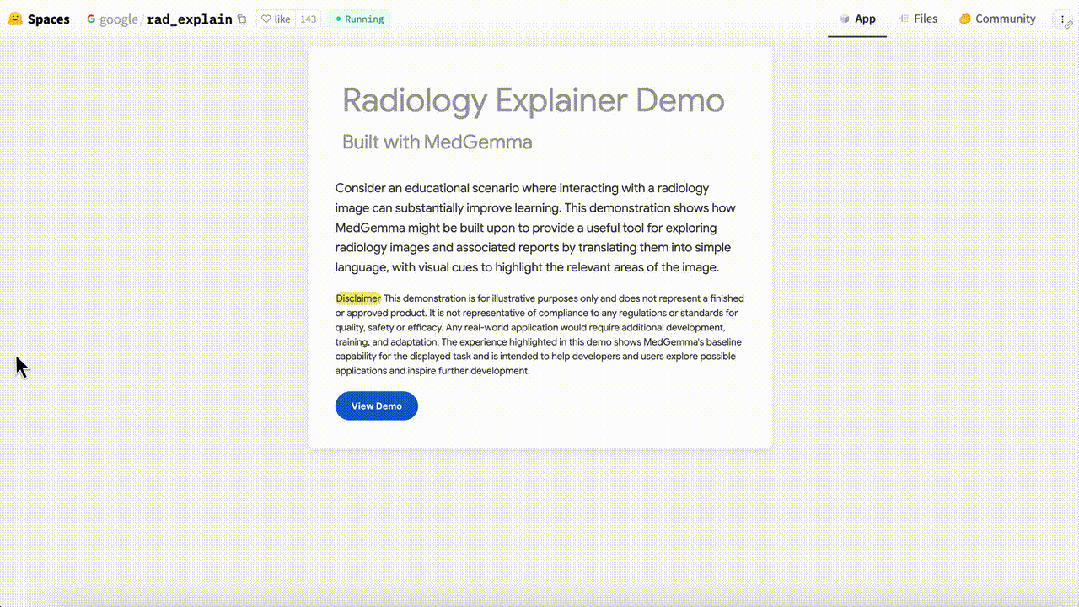Open the rad_explain repository link
Screen dimensions: 1079x607
pyautogui.click(x=189, y=19)
